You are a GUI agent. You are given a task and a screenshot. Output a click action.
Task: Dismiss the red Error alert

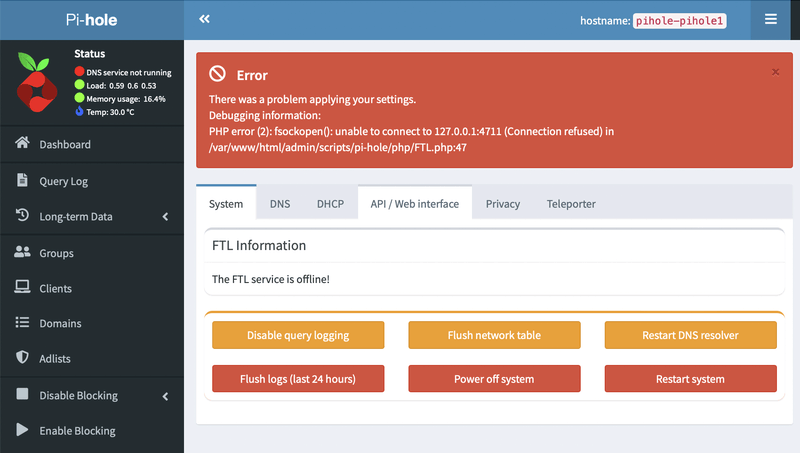pos(775,72)
